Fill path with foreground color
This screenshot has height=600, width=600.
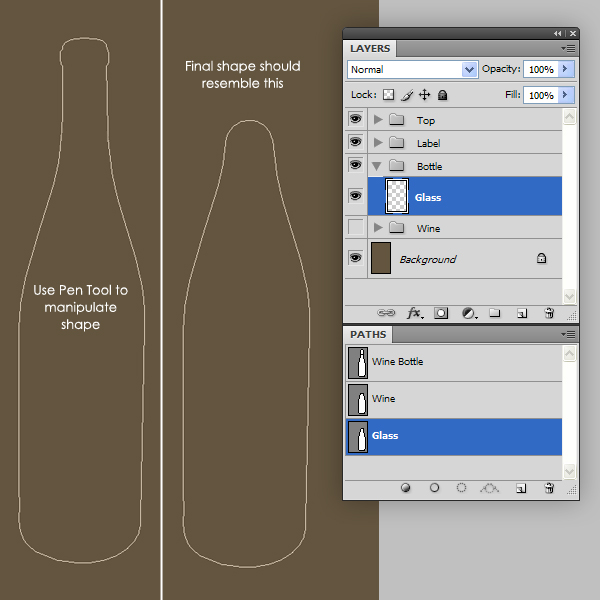(x=406, y=488)
